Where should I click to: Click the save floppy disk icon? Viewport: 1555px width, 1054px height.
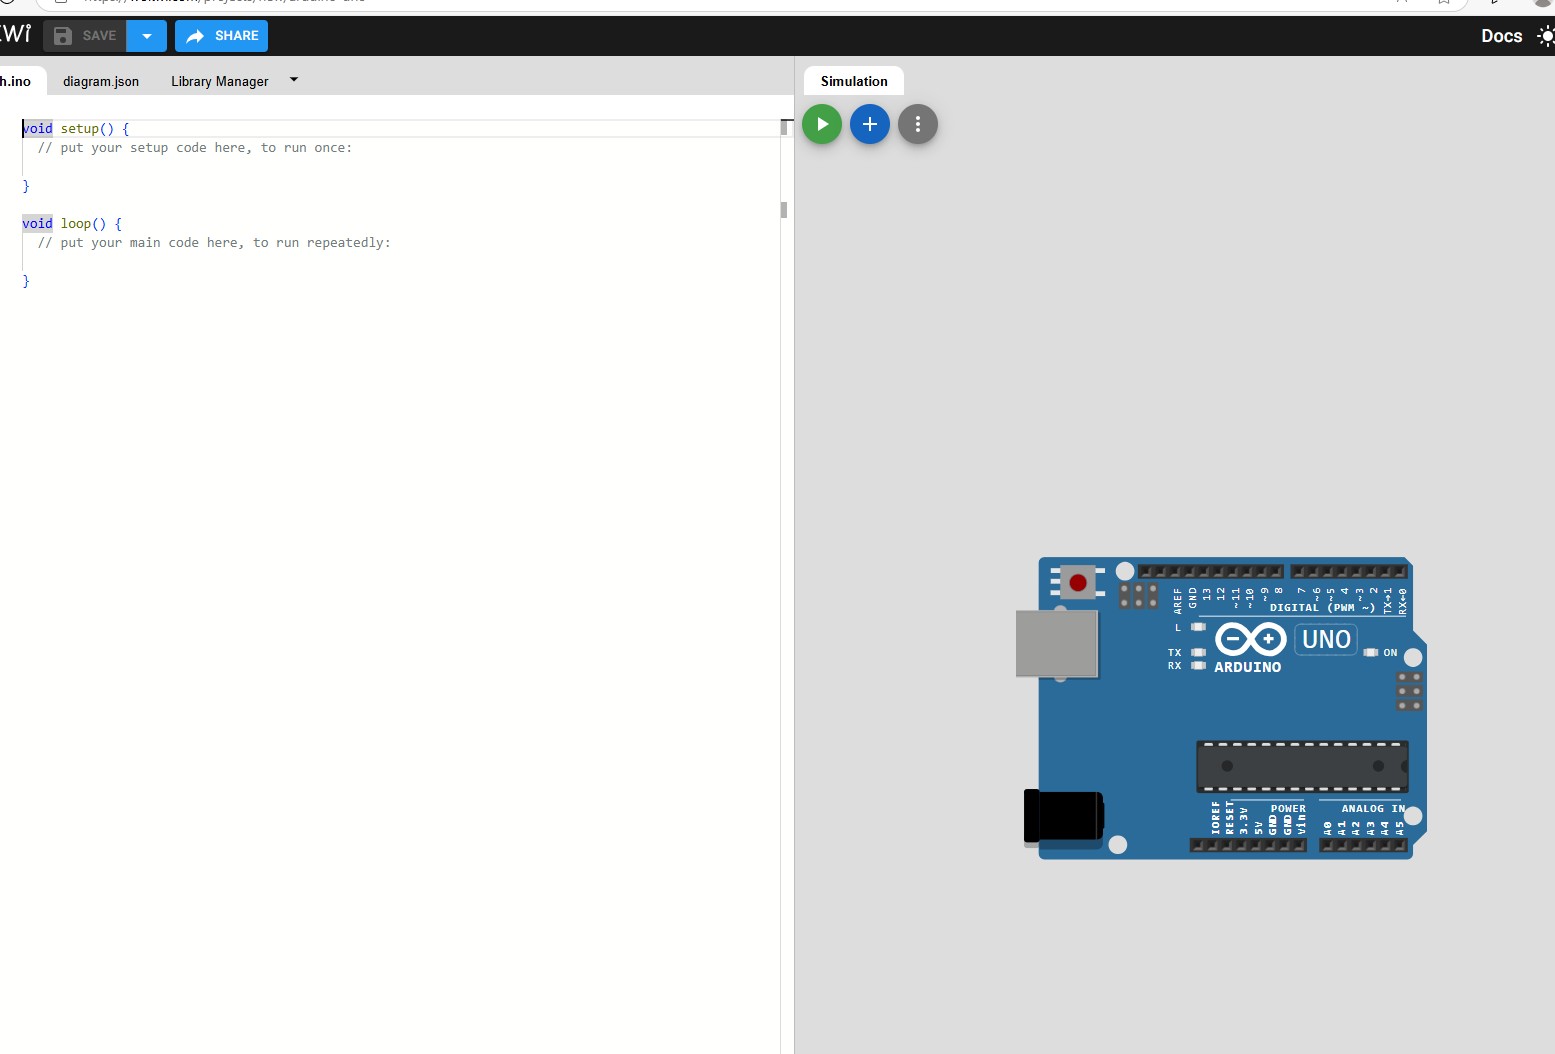click(x=63, y=36)
